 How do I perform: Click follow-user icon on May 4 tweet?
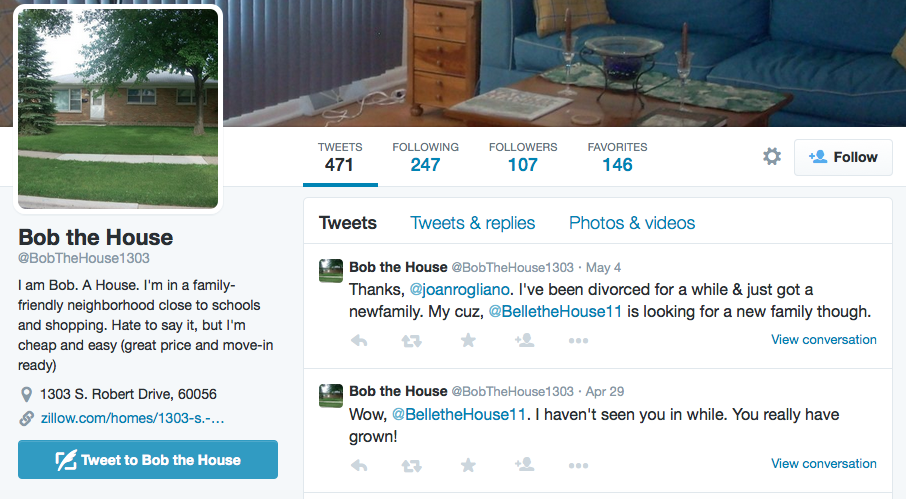click(x=524, y=340)
